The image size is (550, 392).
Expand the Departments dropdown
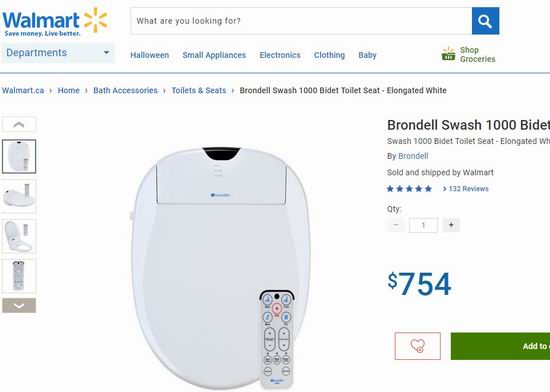58,53
